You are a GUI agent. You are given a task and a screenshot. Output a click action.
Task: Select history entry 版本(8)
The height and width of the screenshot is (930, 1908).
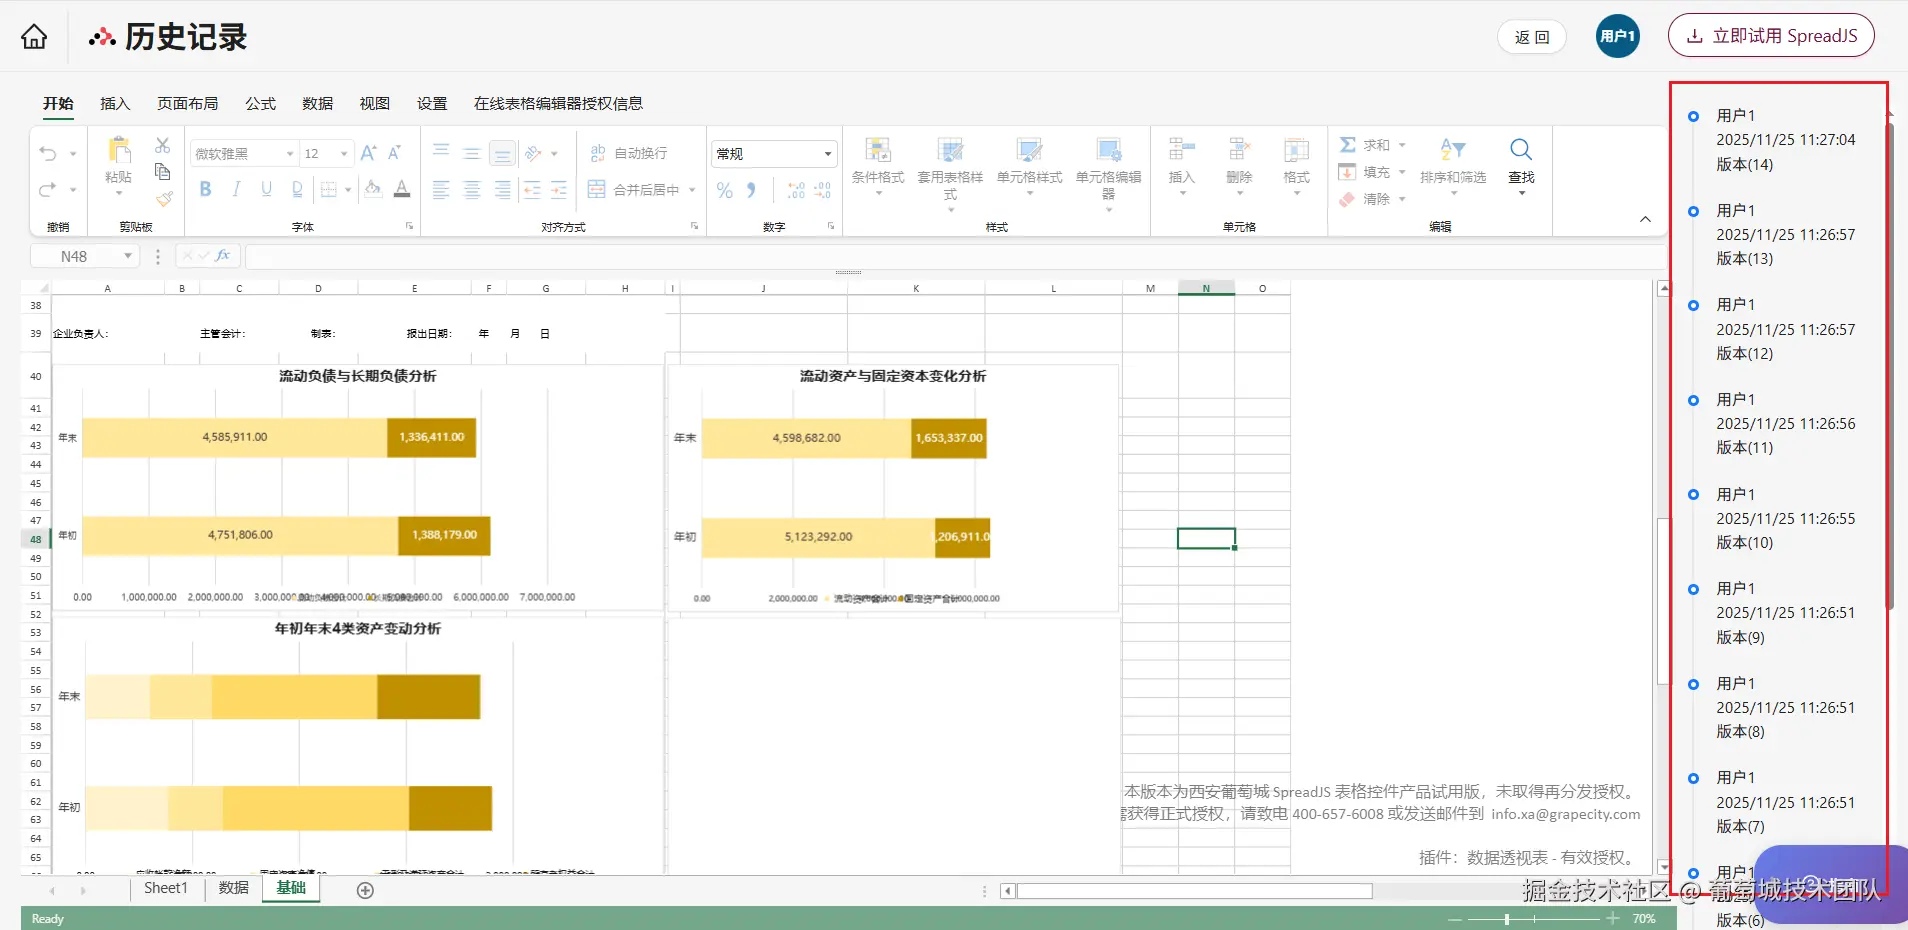[1785, 707]
